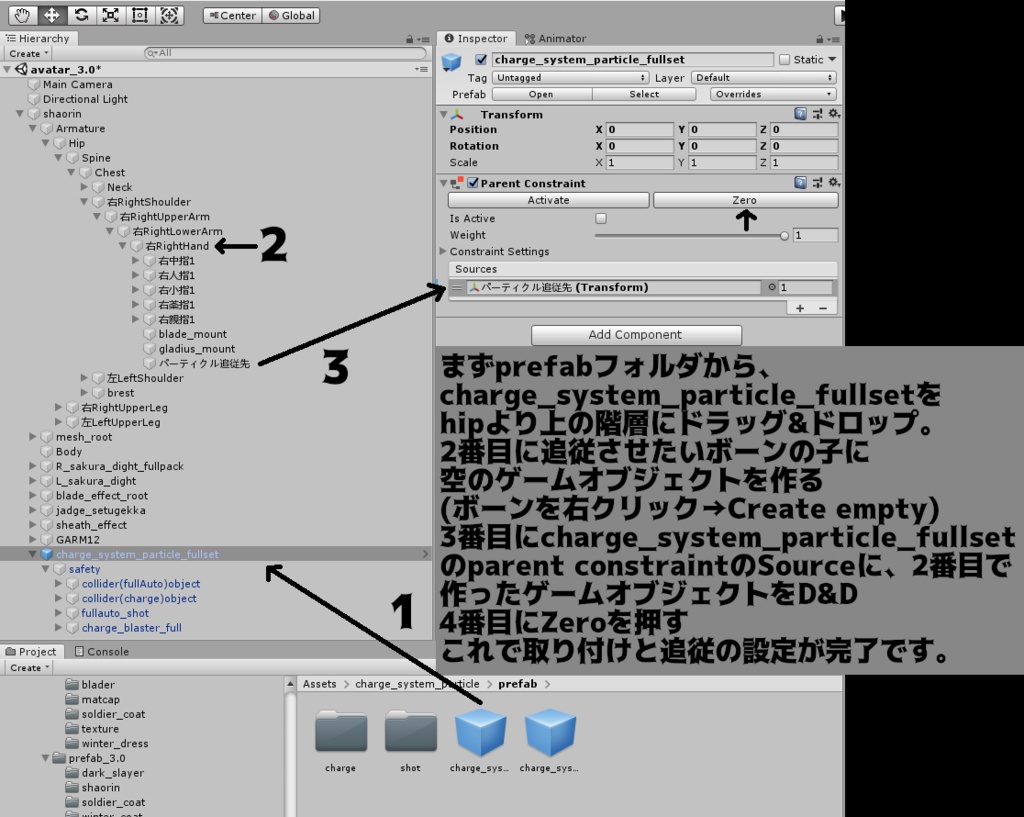Select the Hand tool in toolbar
This screenshot has height=817, width=1024.
(22, 15)
